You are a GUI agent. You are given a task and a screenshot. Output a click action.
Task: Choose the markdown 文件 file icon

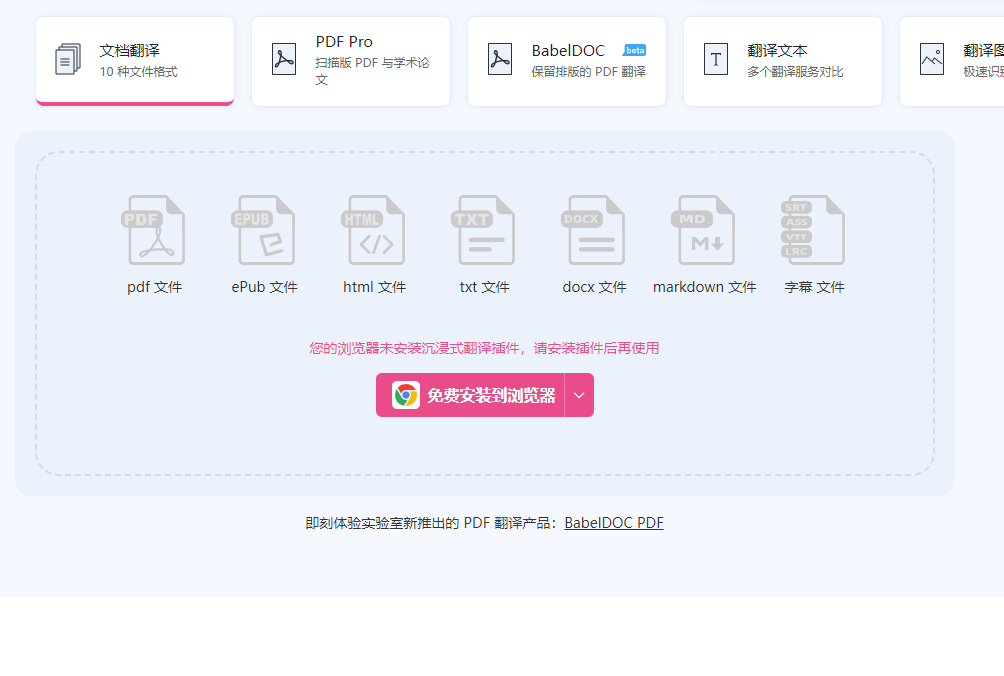point(704,230)
